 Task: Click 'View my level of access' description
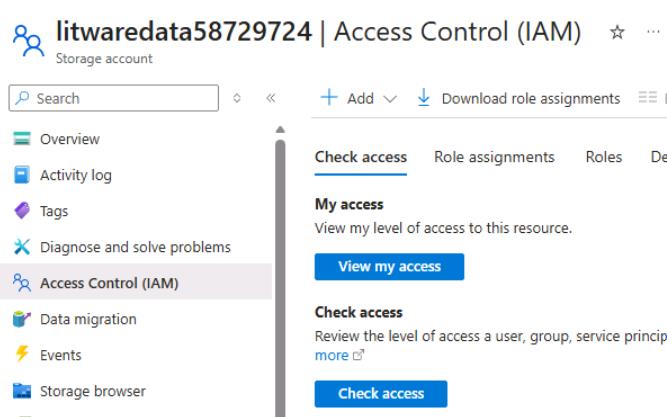click(443, 228)
